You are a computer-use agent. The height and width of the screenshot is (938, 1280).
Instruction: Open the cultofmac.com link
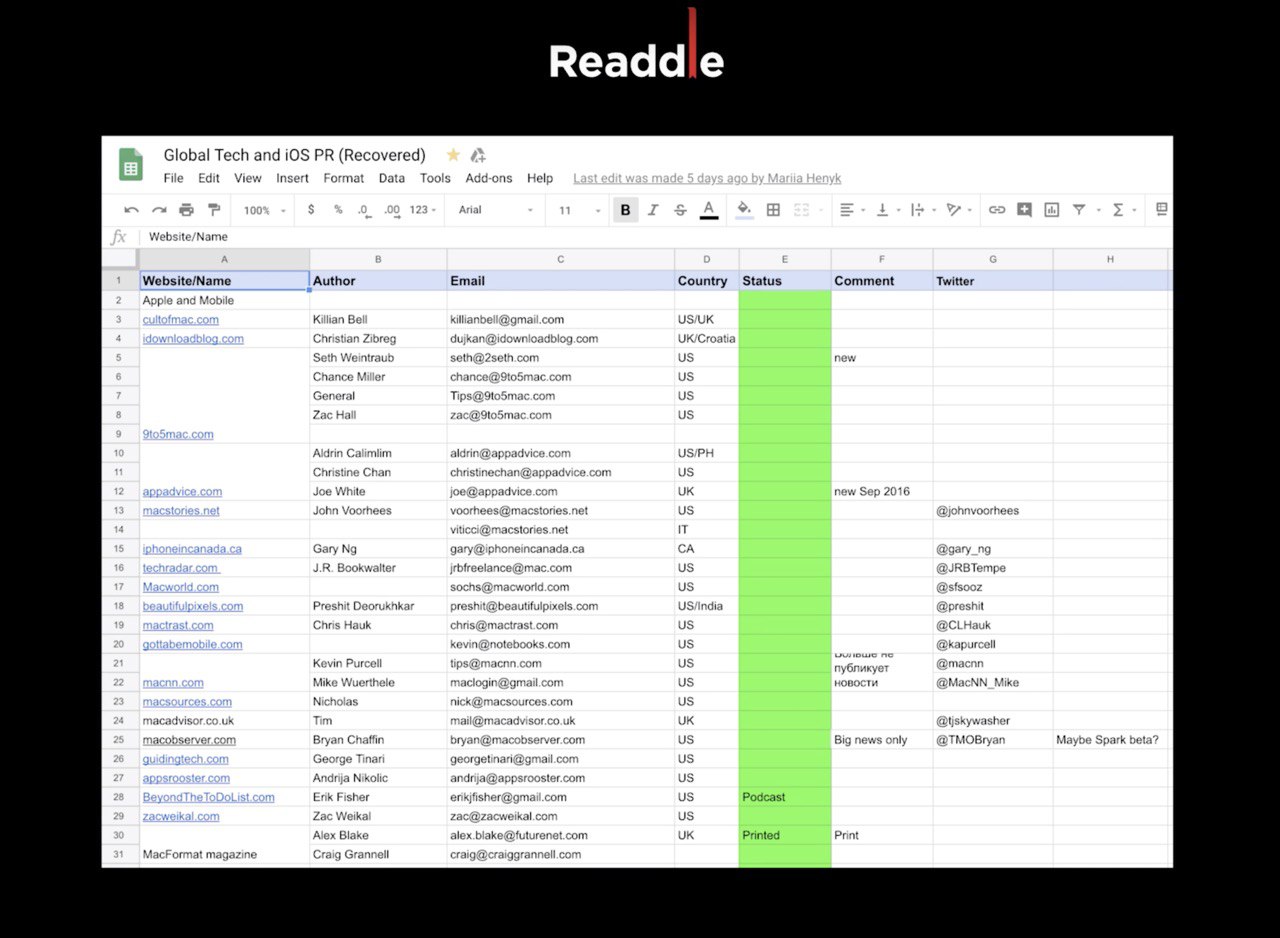click(x=181, y=320)
